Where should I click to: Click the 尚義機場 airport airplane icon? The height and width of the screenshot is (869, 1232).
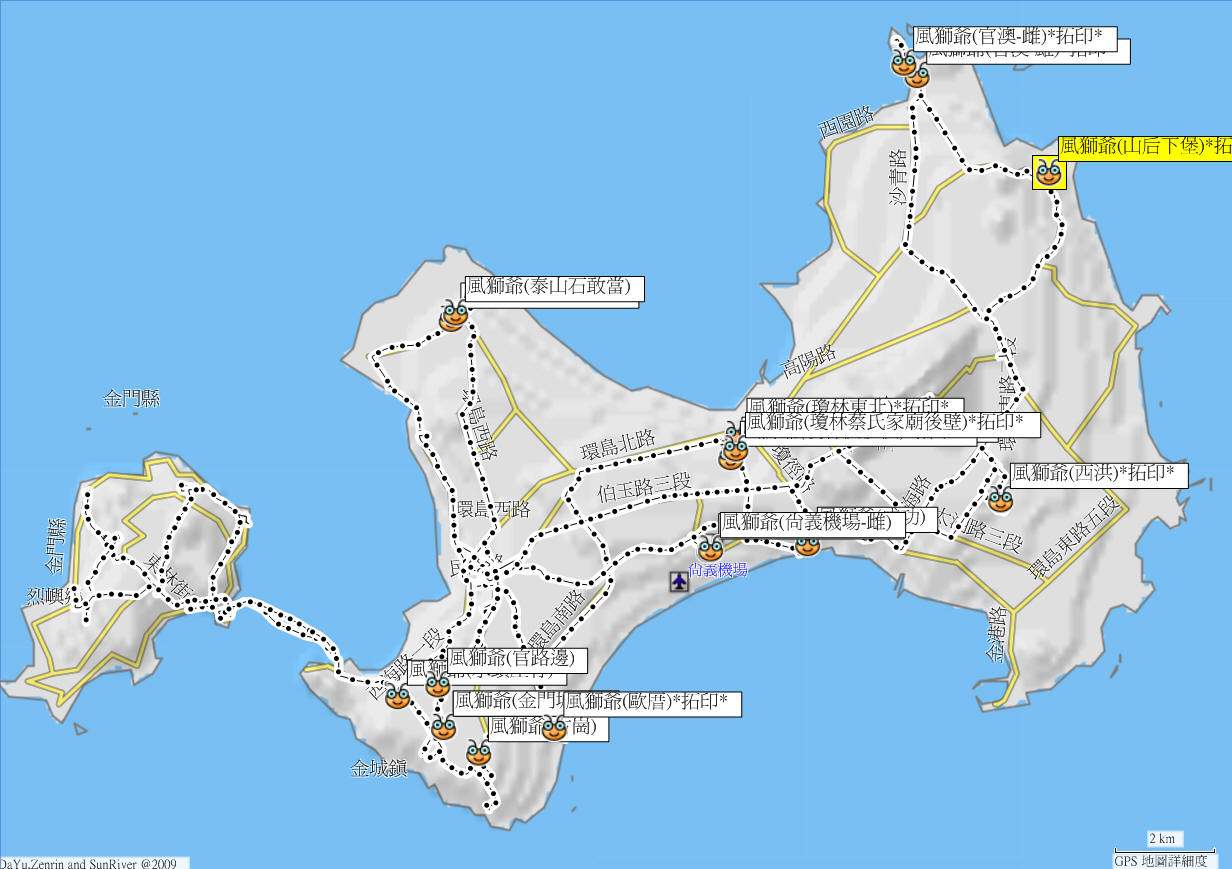(680, 580)
